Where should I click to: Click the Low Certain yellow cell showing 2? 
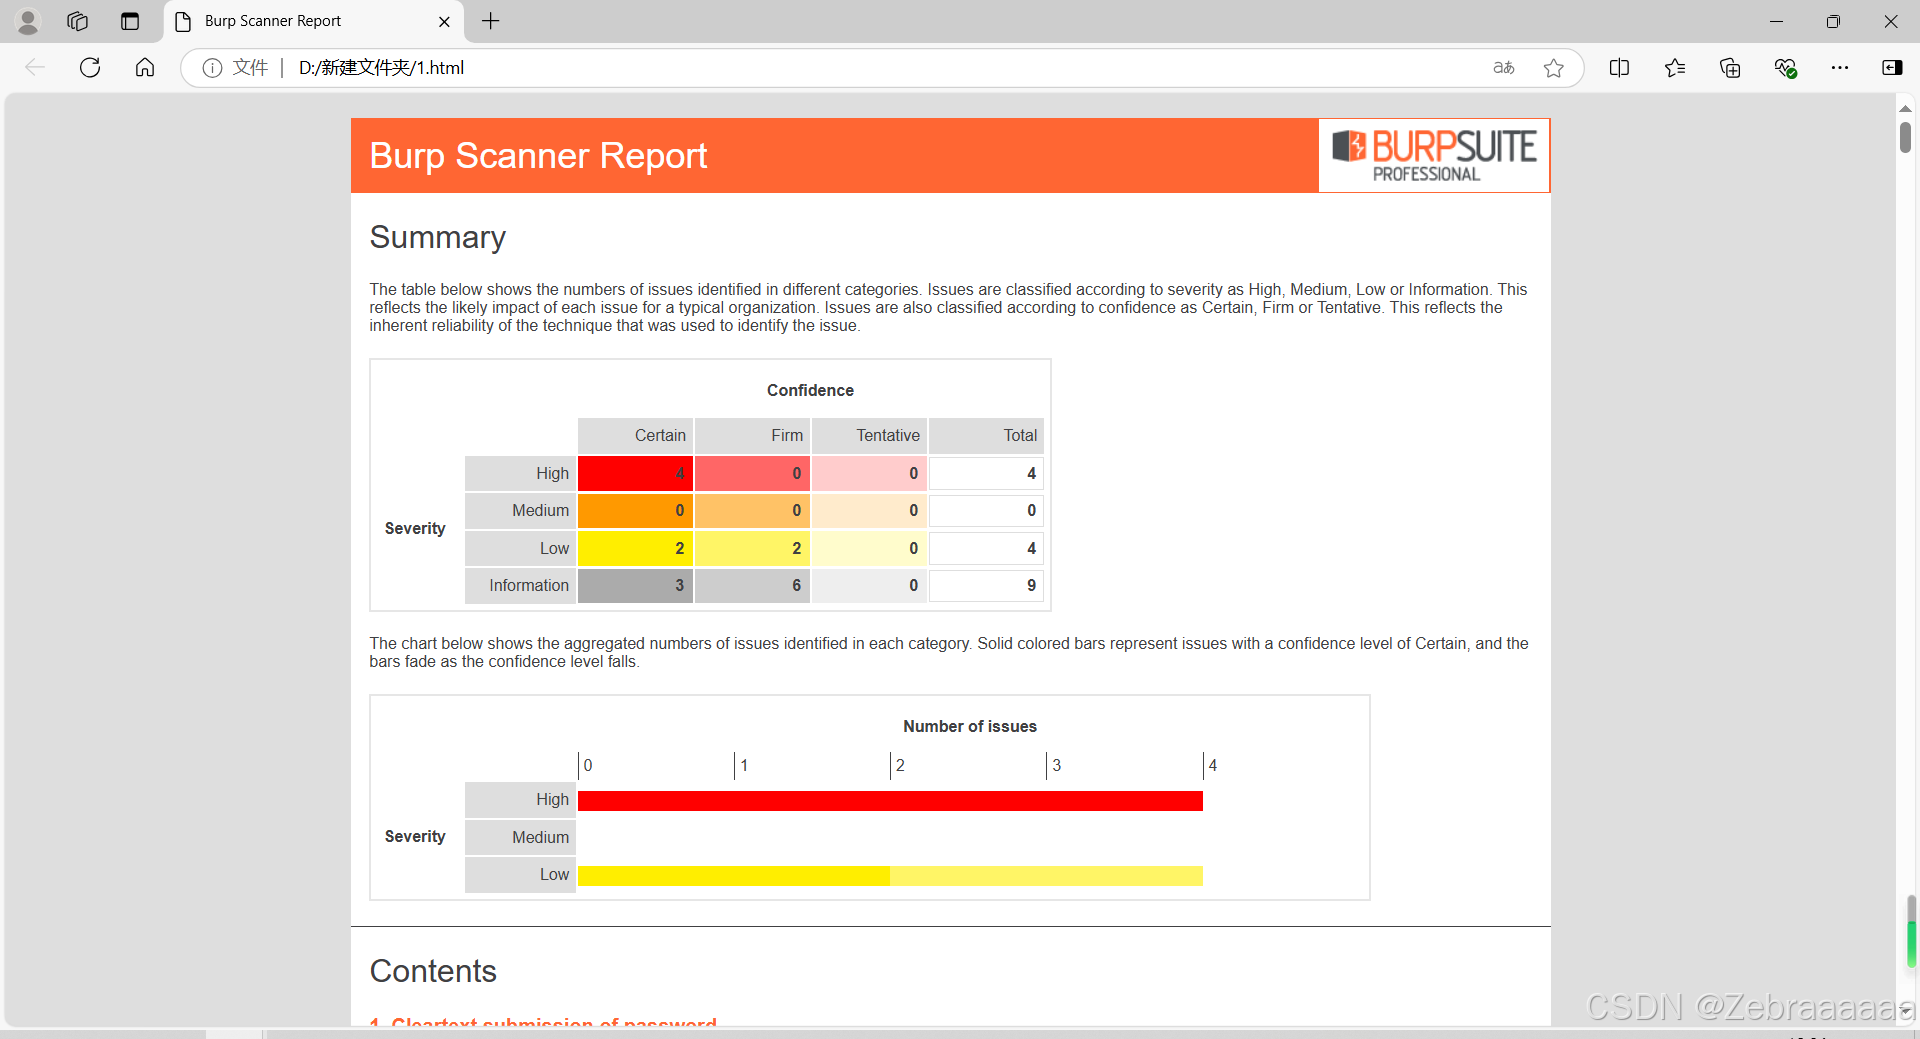click(635, 548)
